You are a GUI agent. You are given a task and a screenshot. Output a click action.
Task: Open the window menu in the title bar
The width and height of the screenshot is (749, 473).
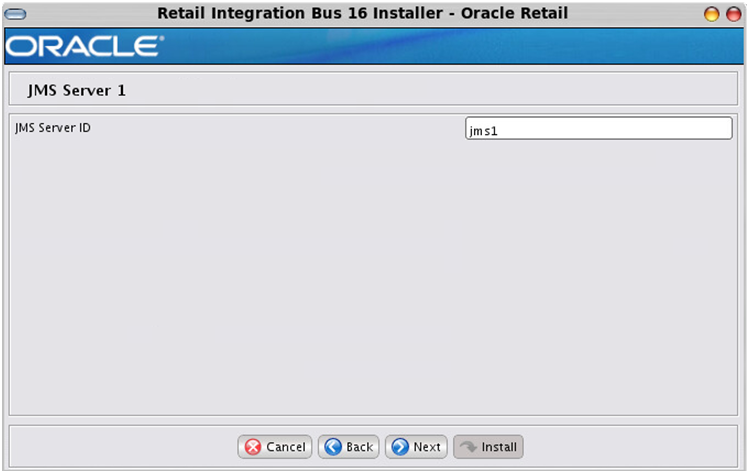15,14
